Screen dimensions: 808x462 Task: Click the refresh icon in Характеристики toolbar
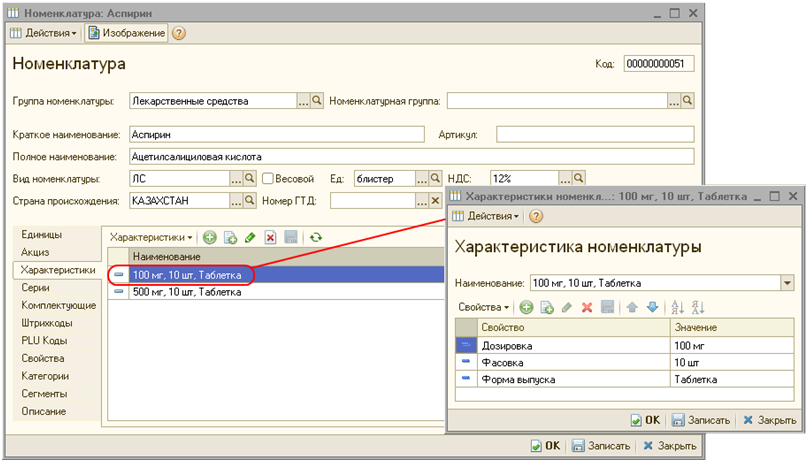(316, 238)
